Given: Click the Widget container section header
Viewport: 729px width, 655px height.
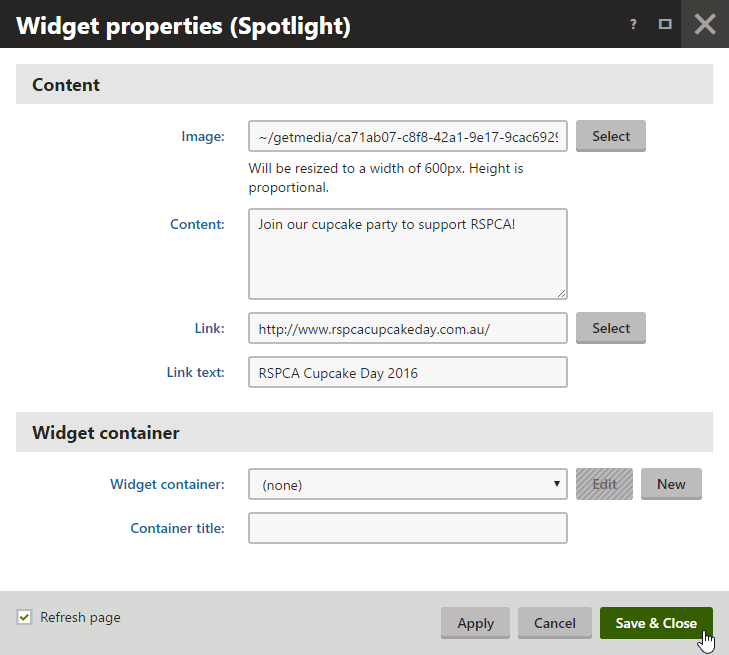Looking at the screenshot, I should 106,433.
